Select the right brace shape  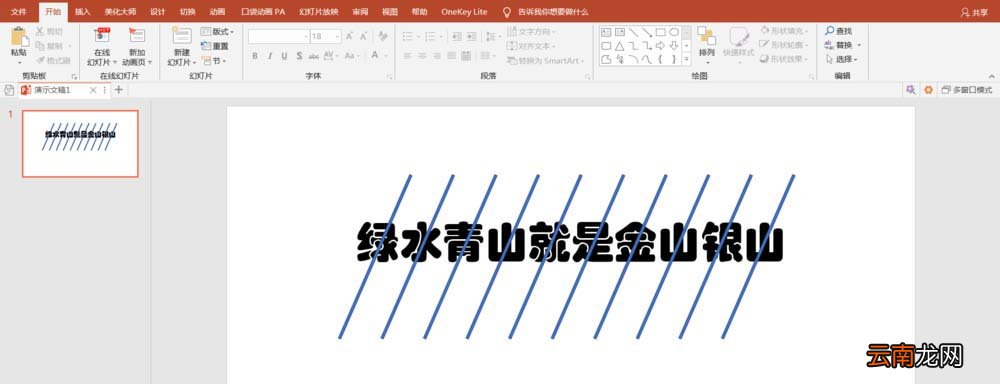[x=673, y=59]
